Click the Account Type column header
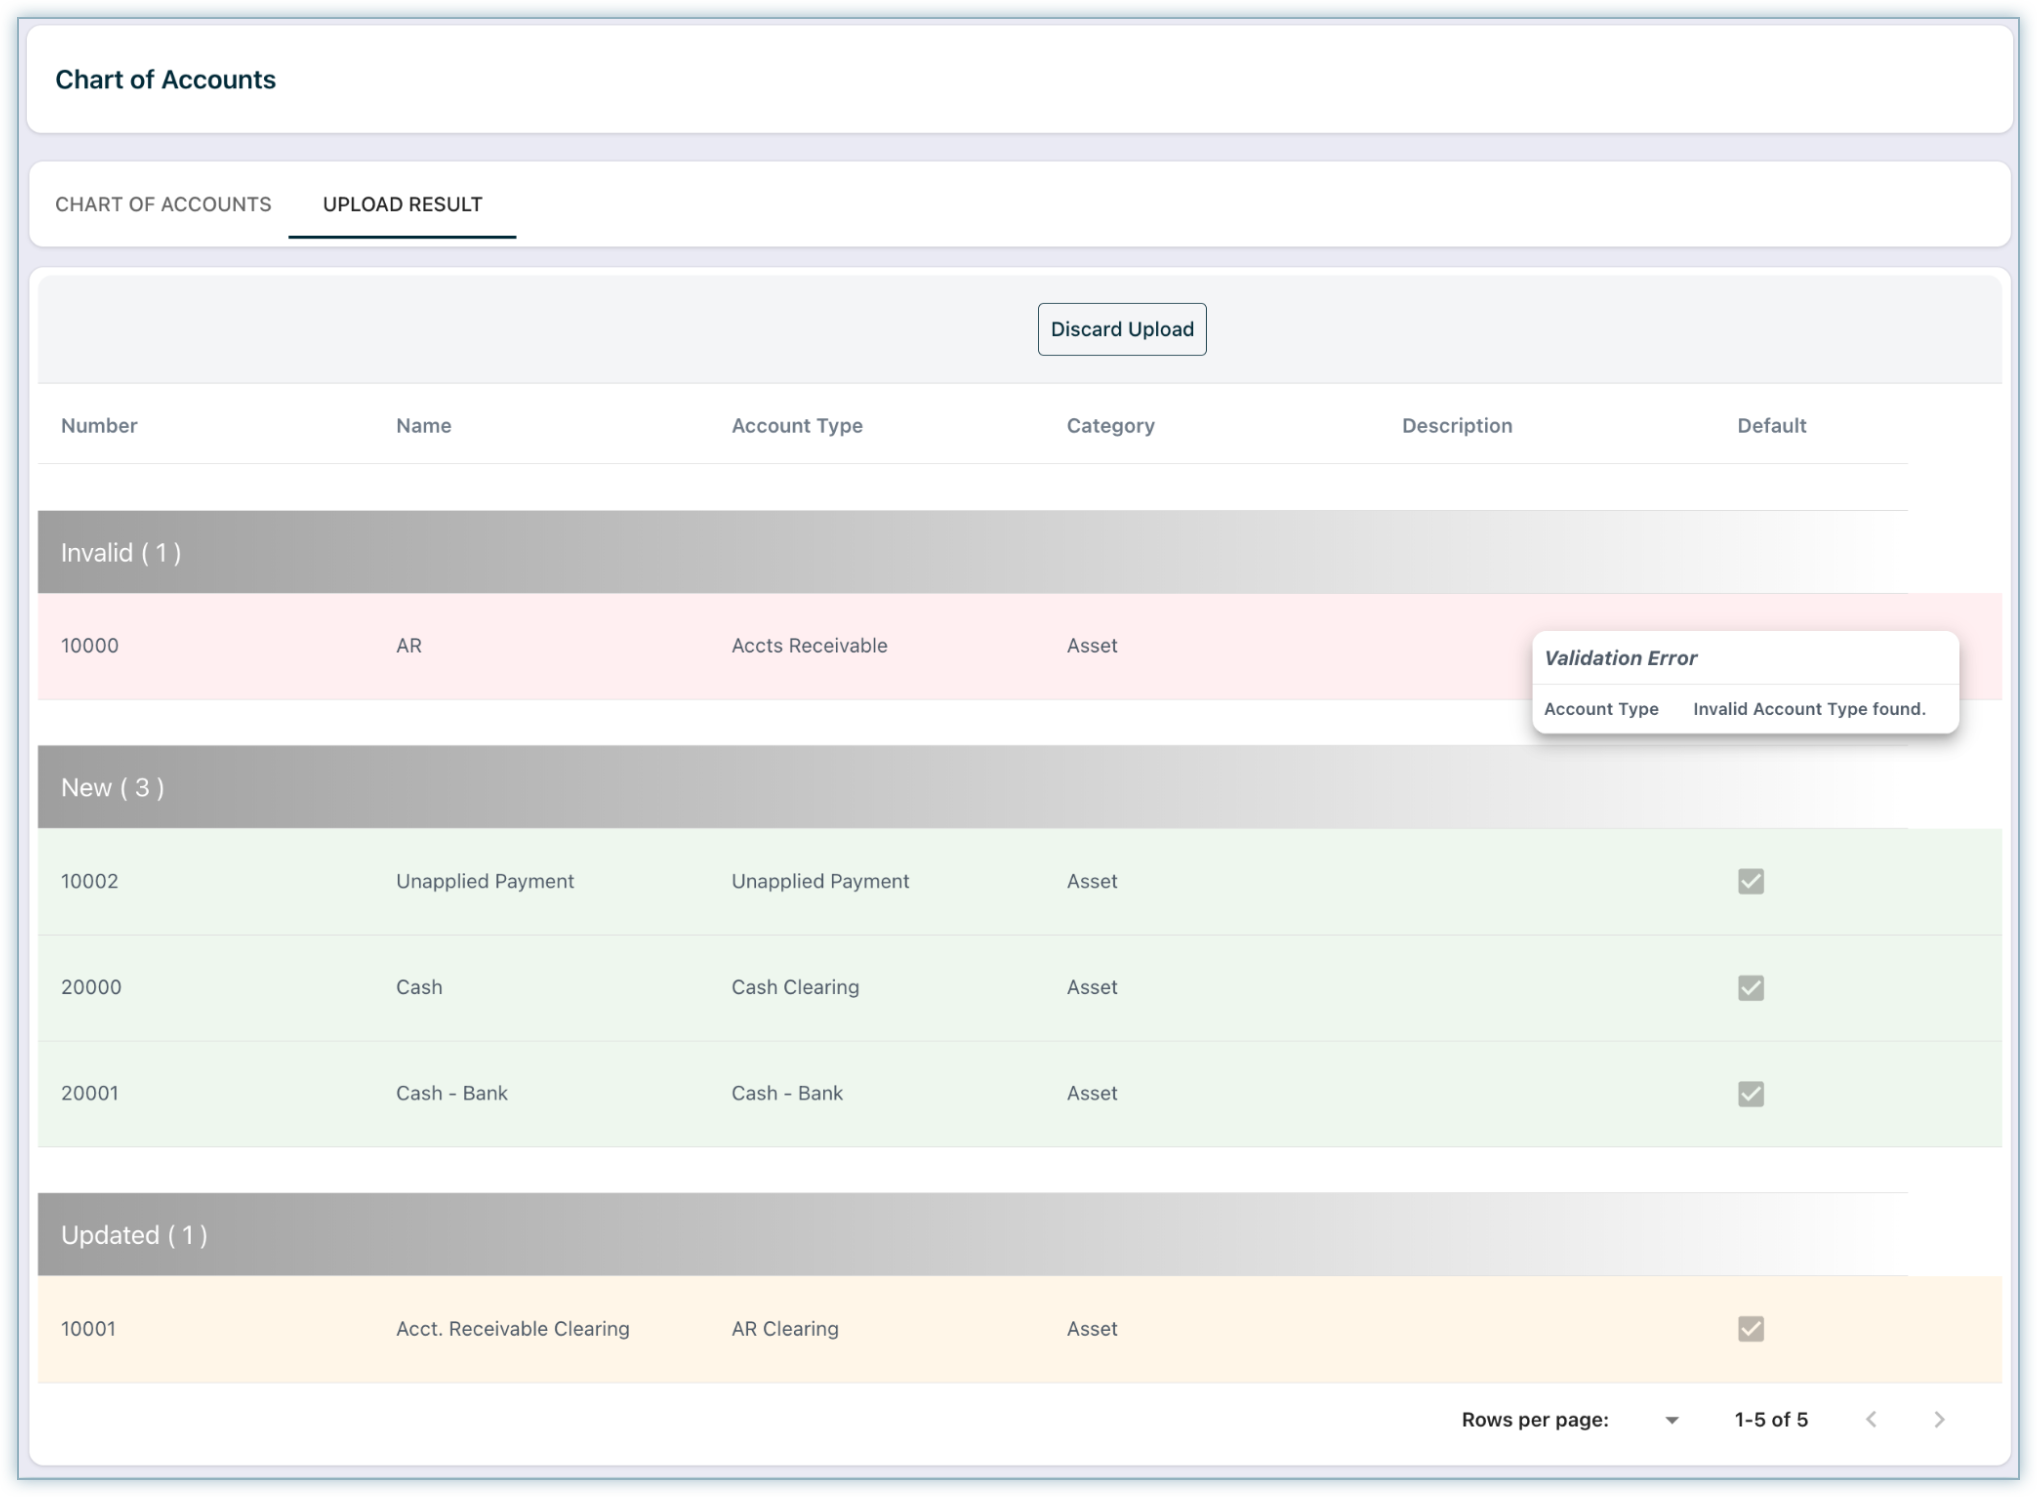 pos(796,425)
